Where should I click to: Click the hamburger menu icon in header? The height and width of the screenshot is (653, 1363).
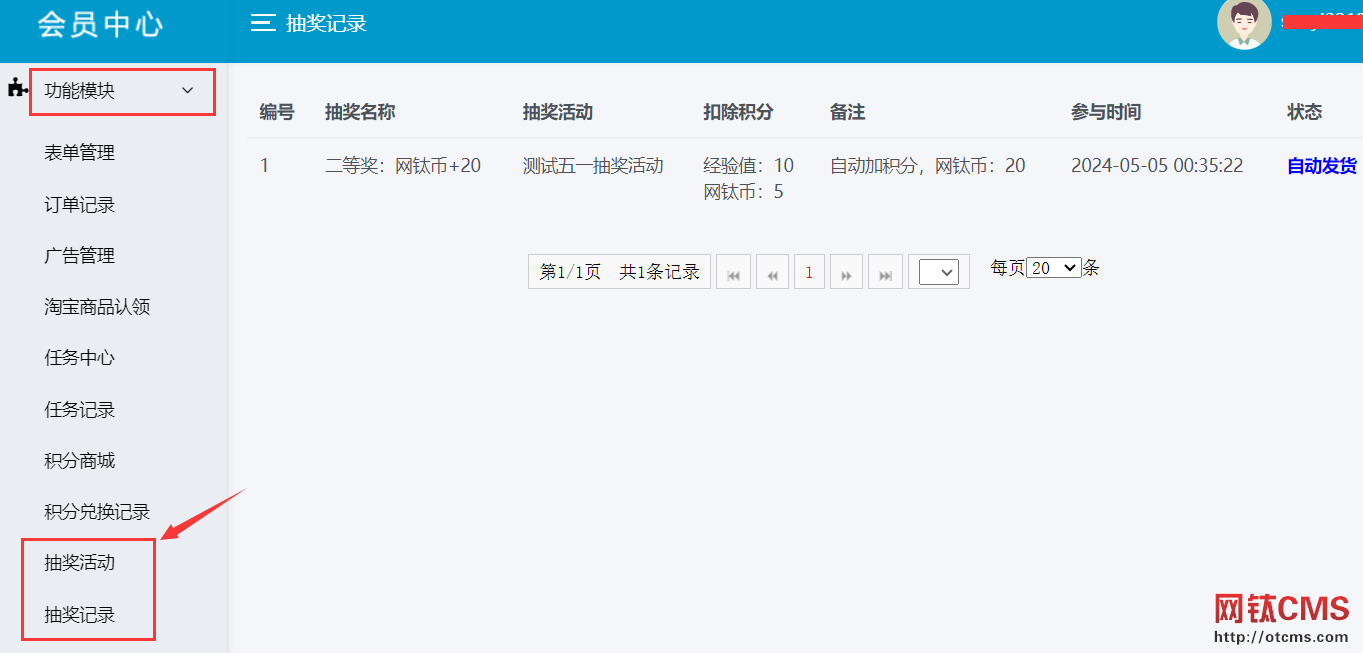coord(263,23)
